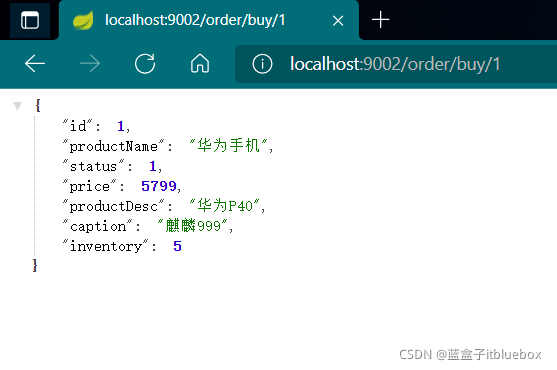Select the value "麒麟999"

tap(193, 225)
